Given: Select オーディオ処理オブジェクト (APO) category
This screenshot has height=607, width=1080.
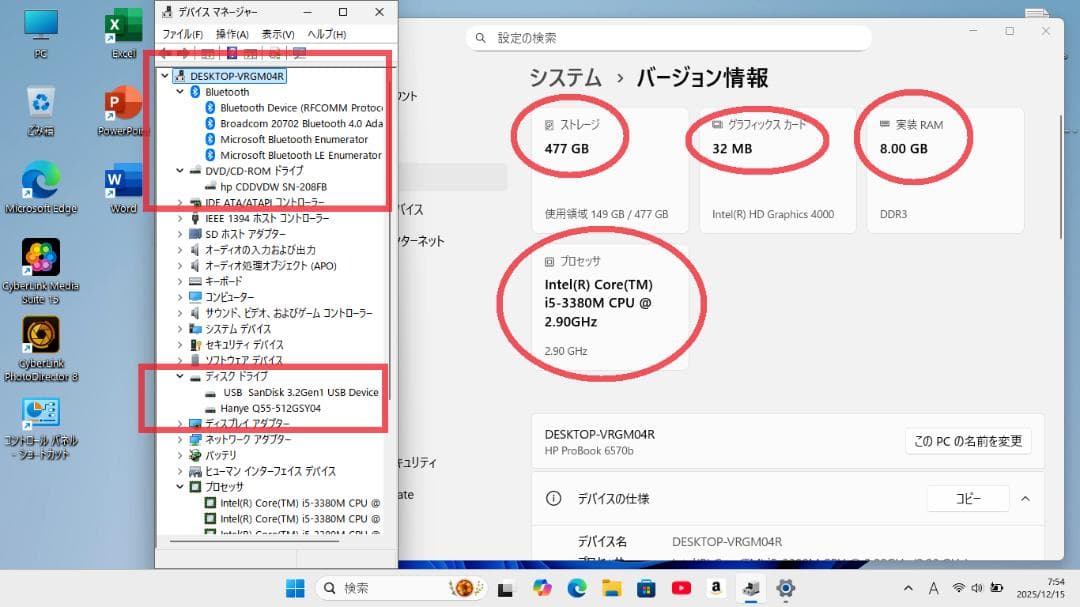Looking at the screenshot, I should (270, 265).
